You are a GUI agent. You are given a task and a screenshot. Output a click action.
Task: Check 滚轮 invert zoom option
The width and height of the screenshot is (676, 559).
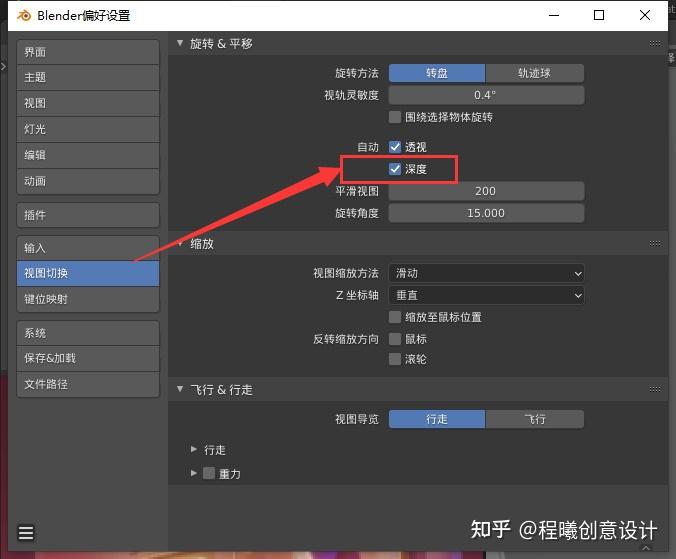pyautogui.click(x=395, y=359)
